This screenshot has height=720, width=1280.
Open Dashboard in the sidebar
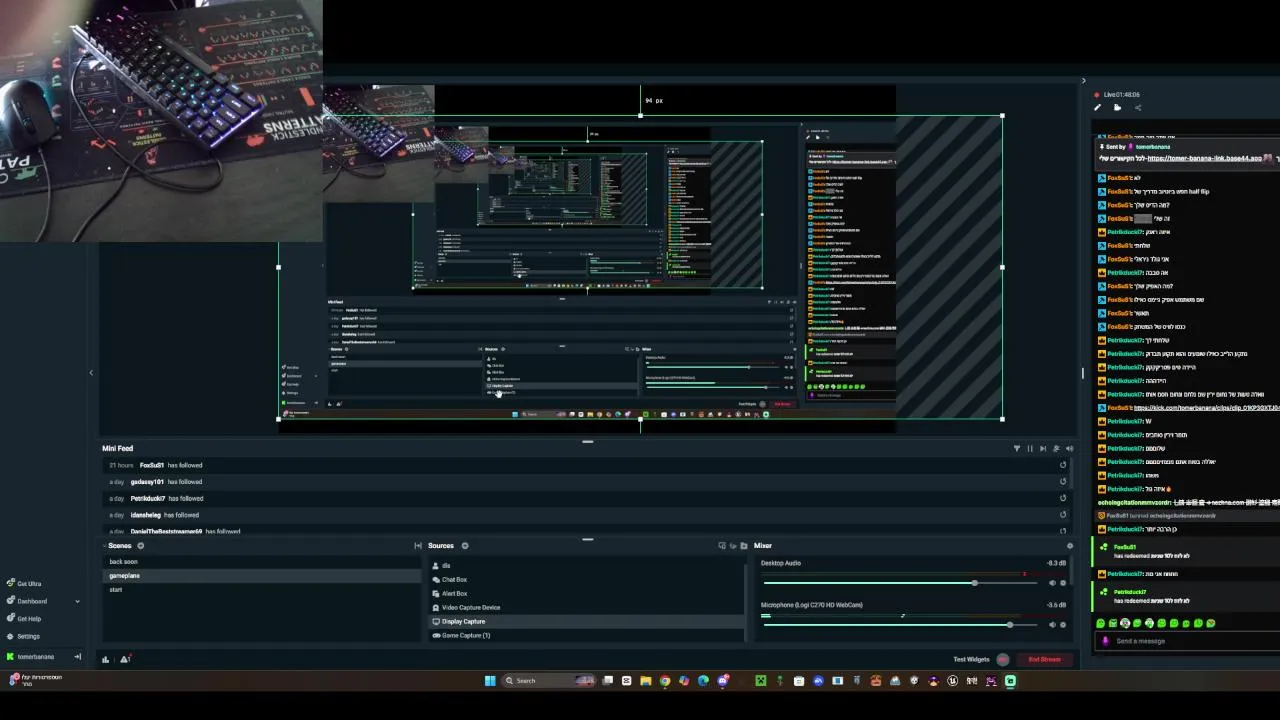click(26, 601)
